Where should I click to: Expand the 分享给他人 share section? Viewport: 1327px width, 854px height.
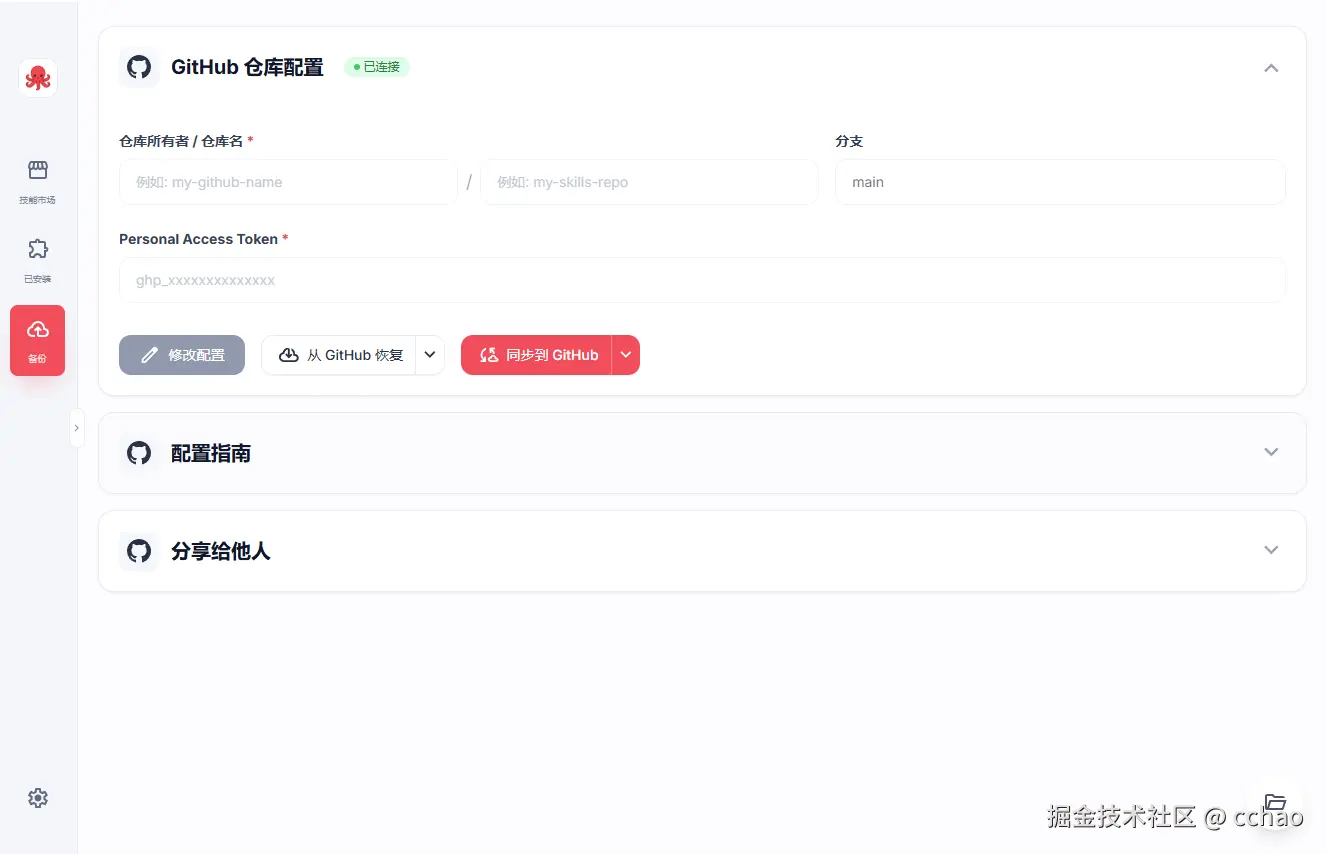(x=1271, y=550)
